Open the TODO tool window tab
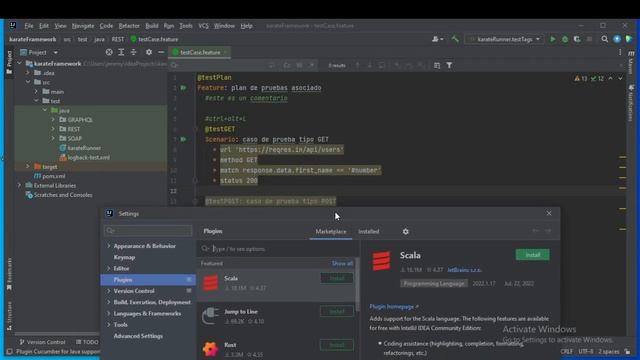The height and width of the screenshot is (360, 640). point(87,342)
